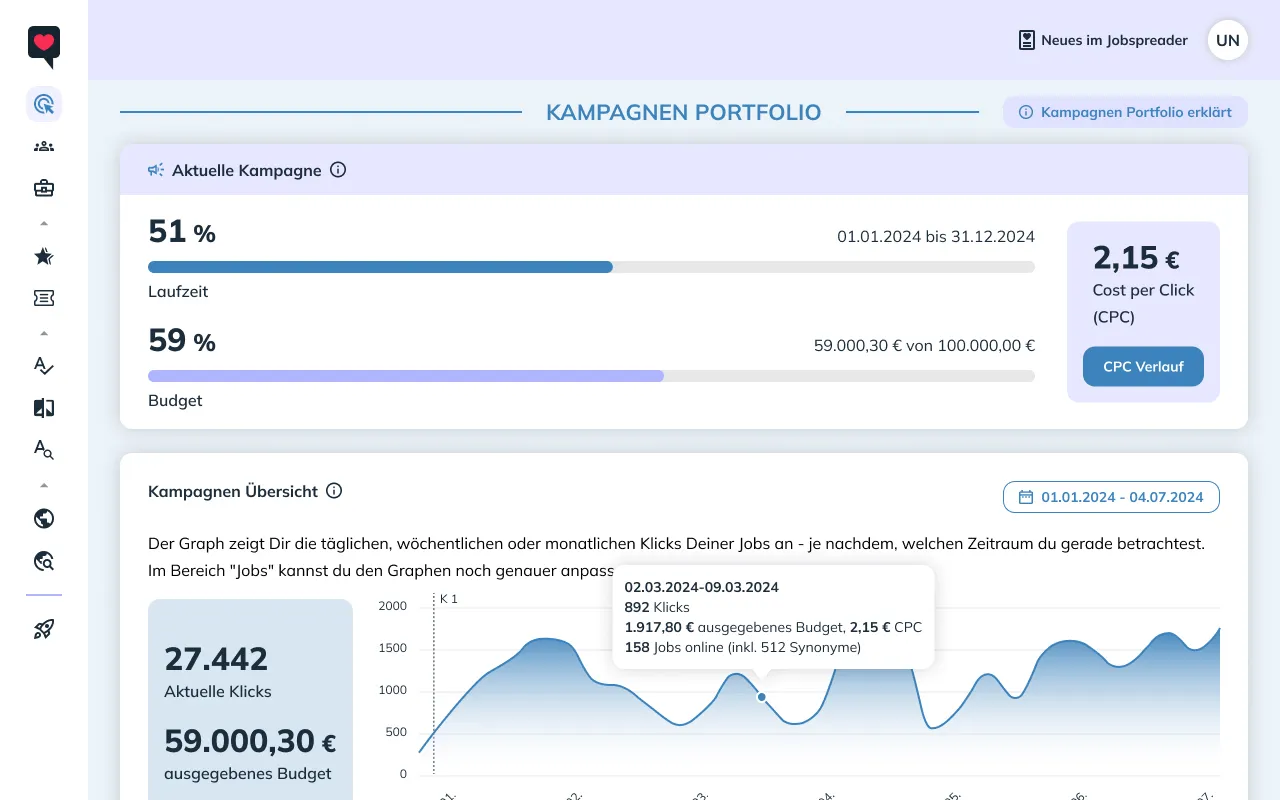Open the date range picker 01.01.2024 - 04.07.2024
This screenshot has height=800, width=1280.
click(1111, 497)
